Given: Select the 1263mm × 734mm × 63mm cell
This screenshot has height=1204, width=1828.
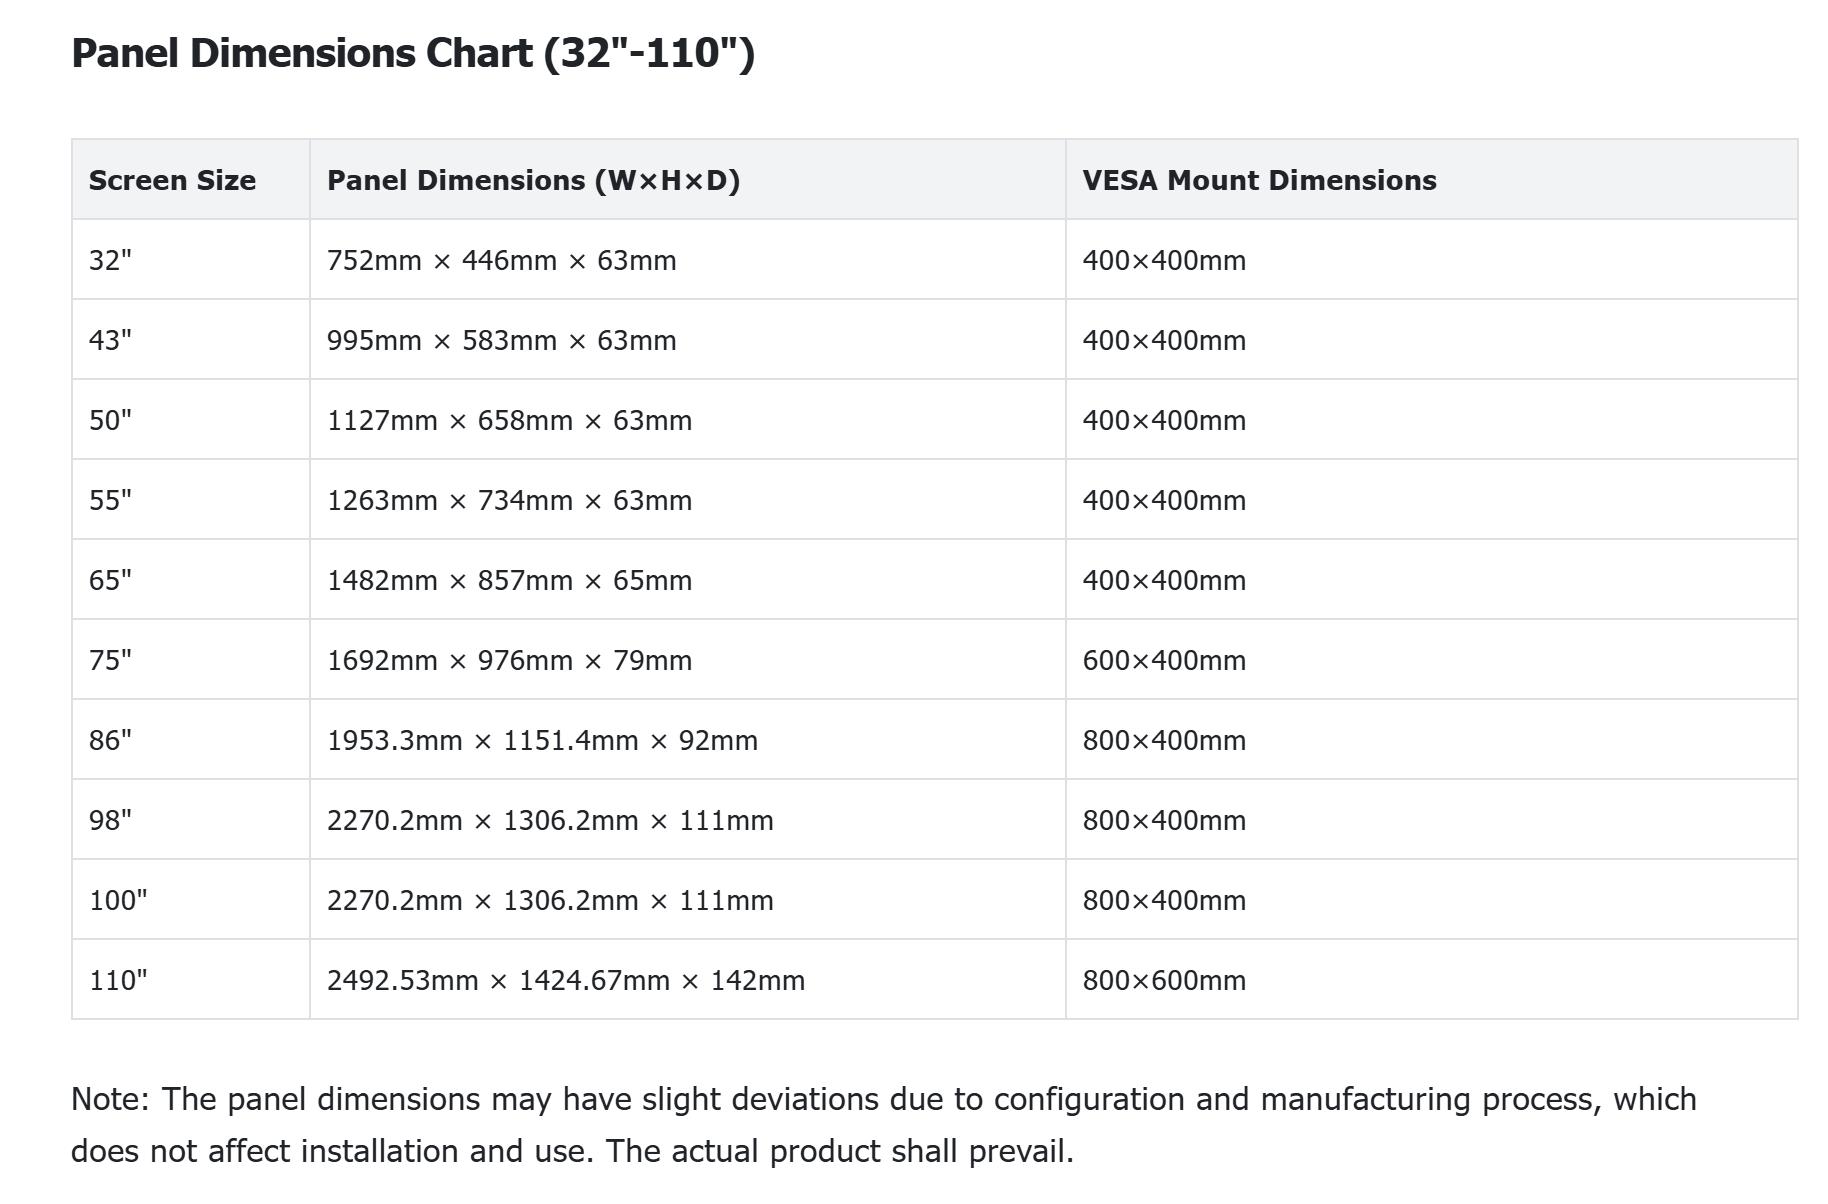Looking at the screenshot, I should tap(509, 501).
